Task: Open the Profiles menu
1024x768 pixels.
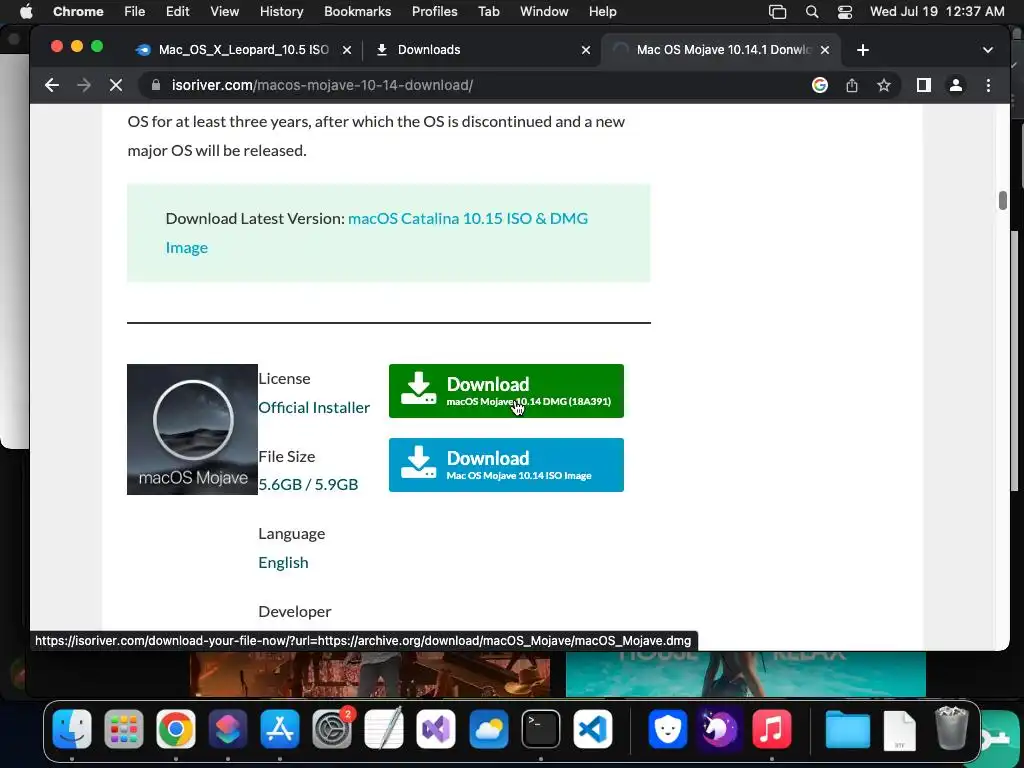Action: point(434,12)
